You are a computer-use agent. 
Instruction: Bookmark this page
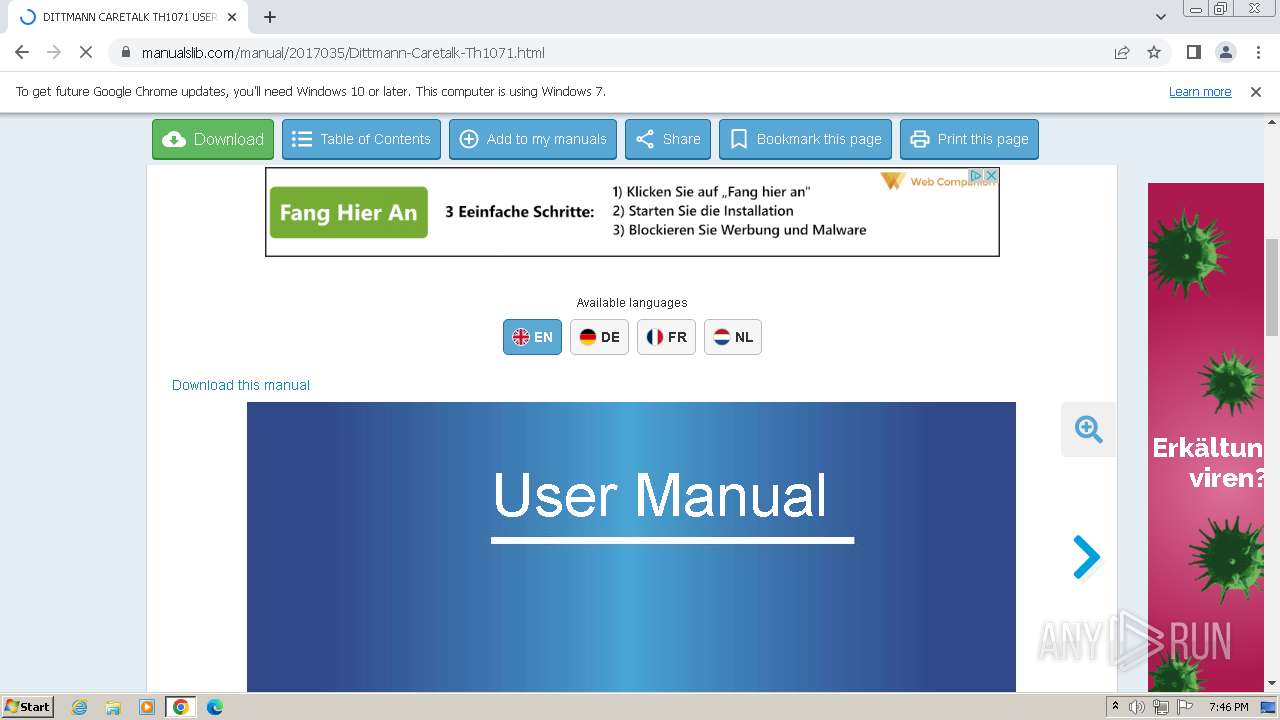(805, 139)
